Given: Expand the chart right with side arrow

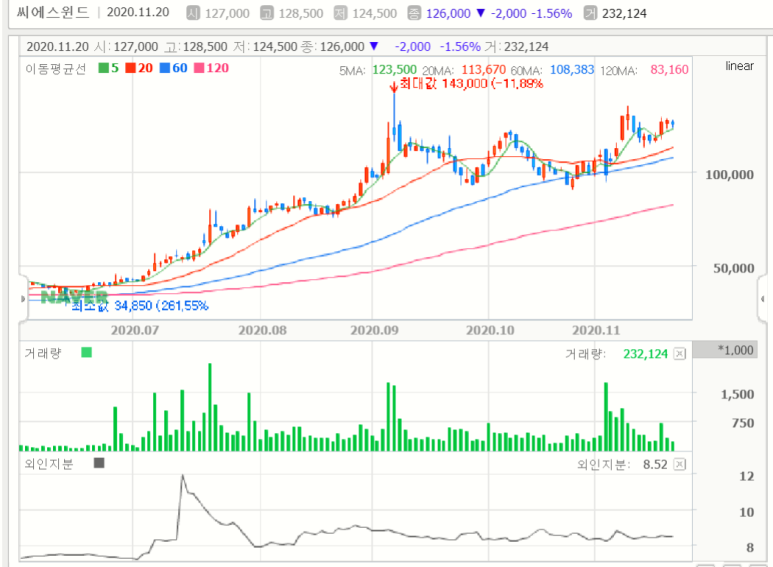Looking at the screenshot, I should click(x=763, y=299).
